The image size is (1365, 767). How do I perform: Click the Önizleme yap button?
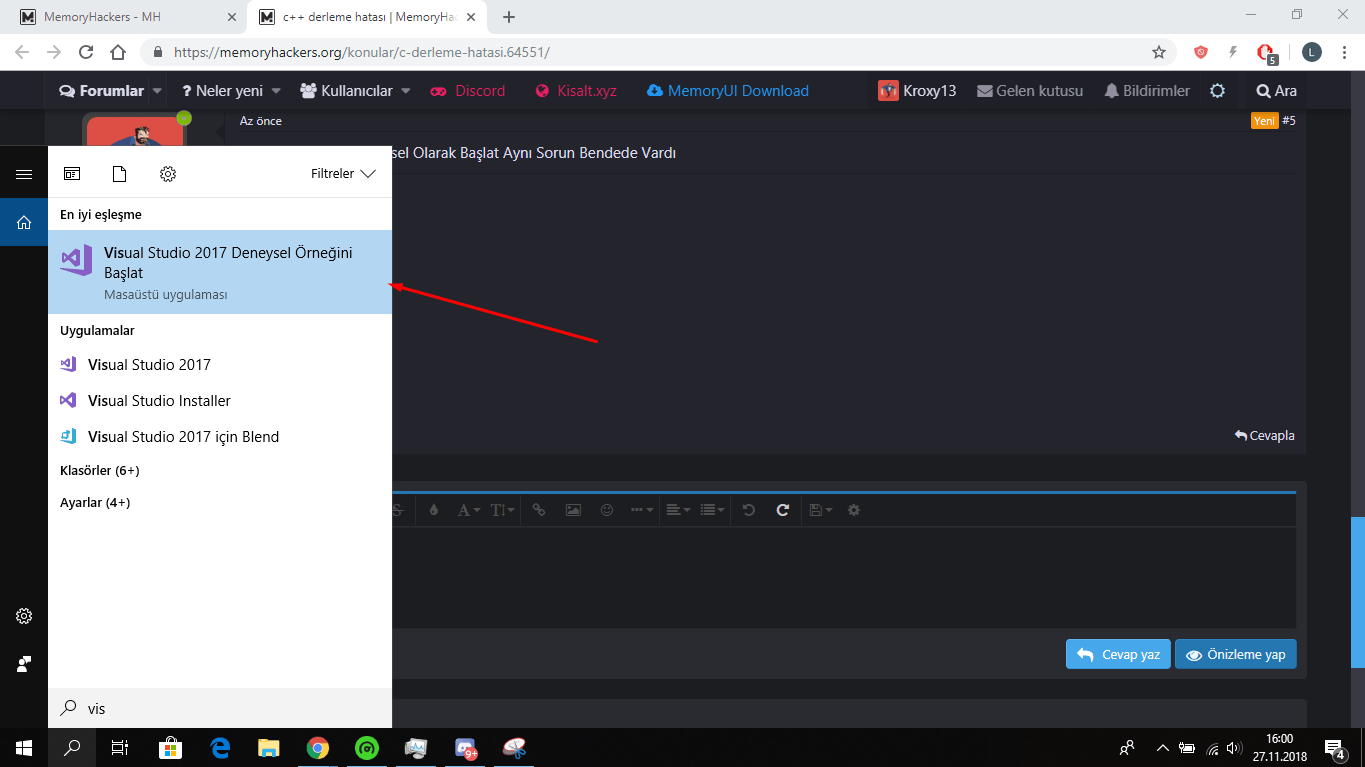(1236, 654)
